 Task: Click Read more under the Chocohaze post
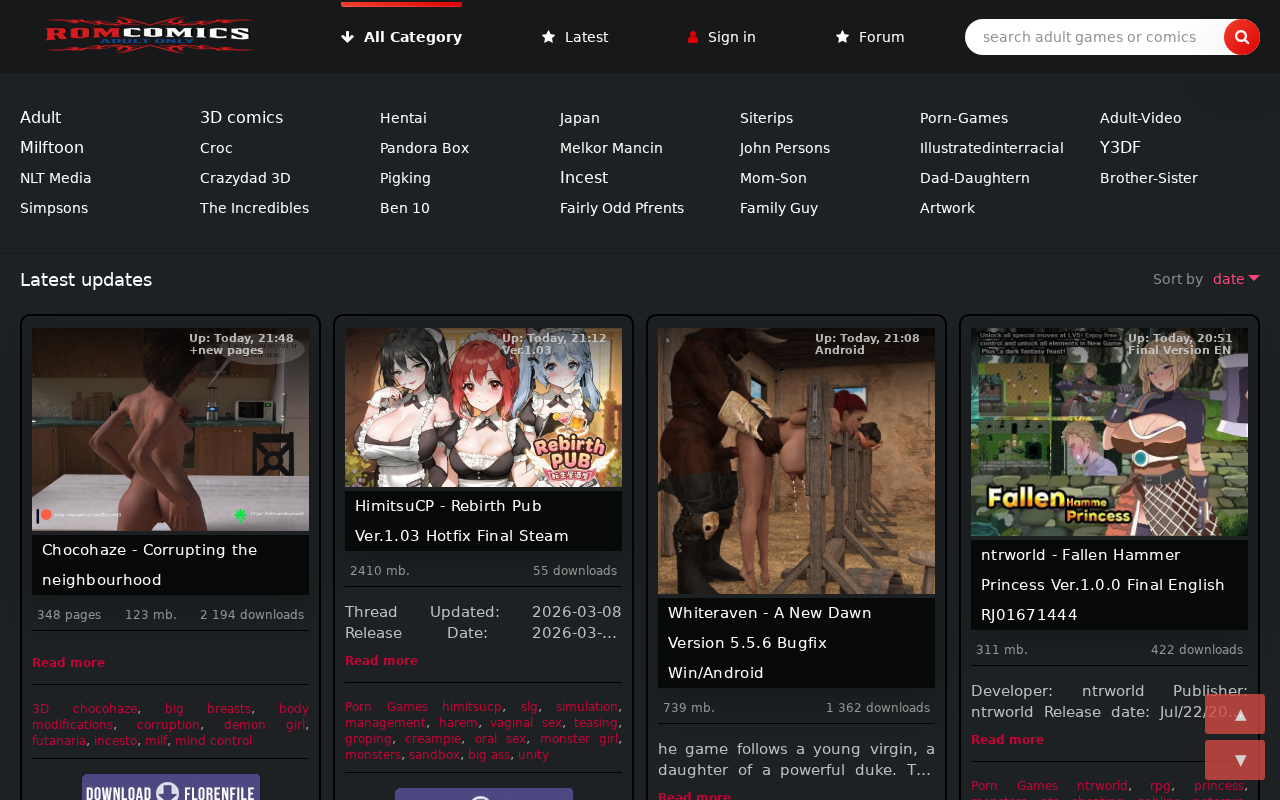[68, 663]
